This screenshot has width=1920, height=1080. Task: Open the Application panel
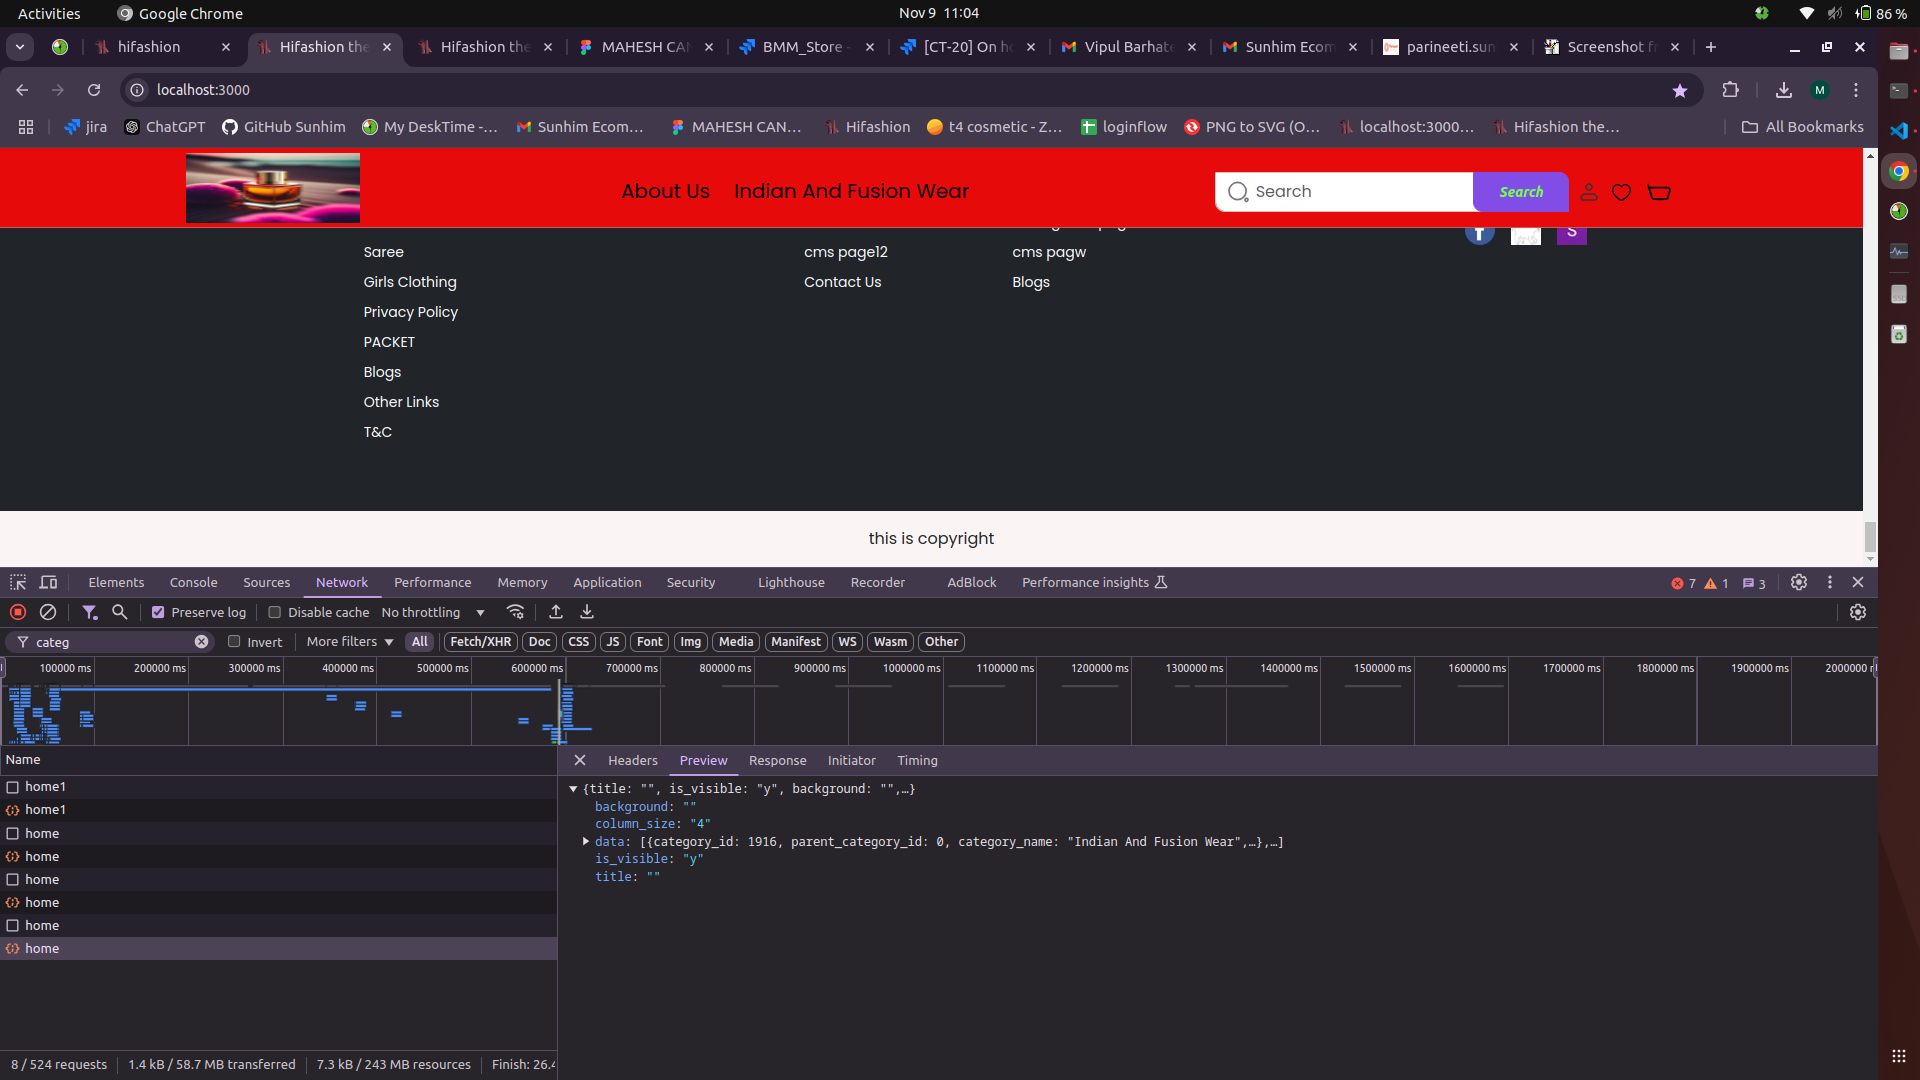point(607,583)
